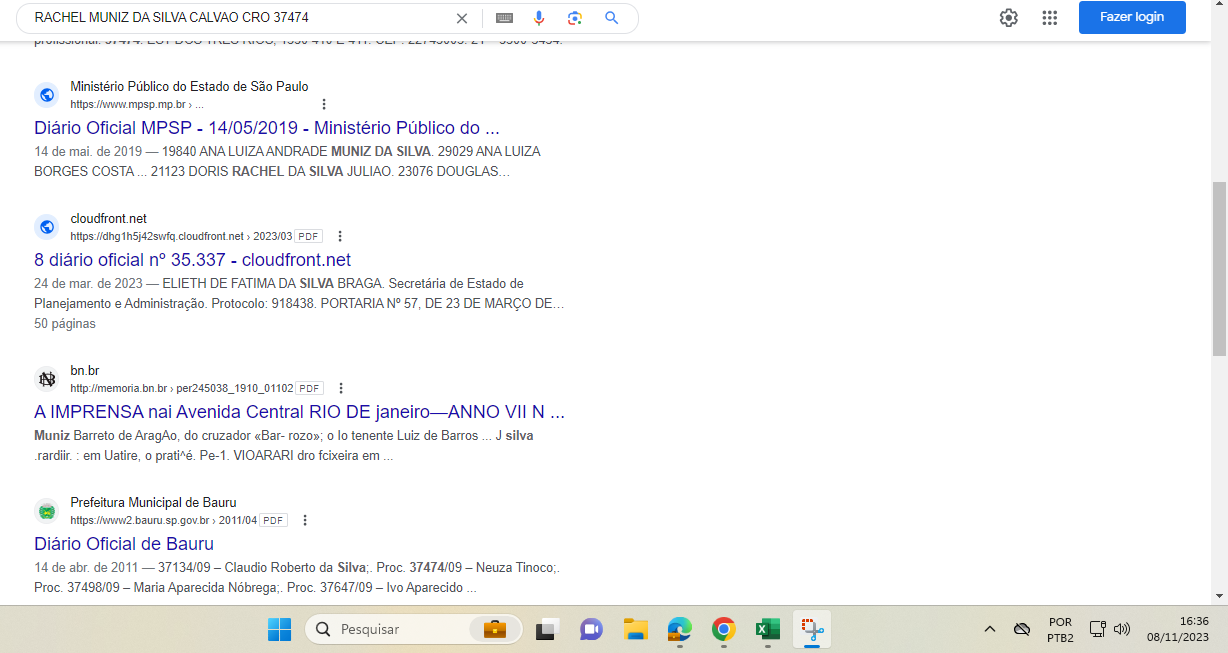The height and width of the screenshot is (653, 1228).
Task: Open Microsoft Edge from the taskbar
Action: (x=680, y=629)
